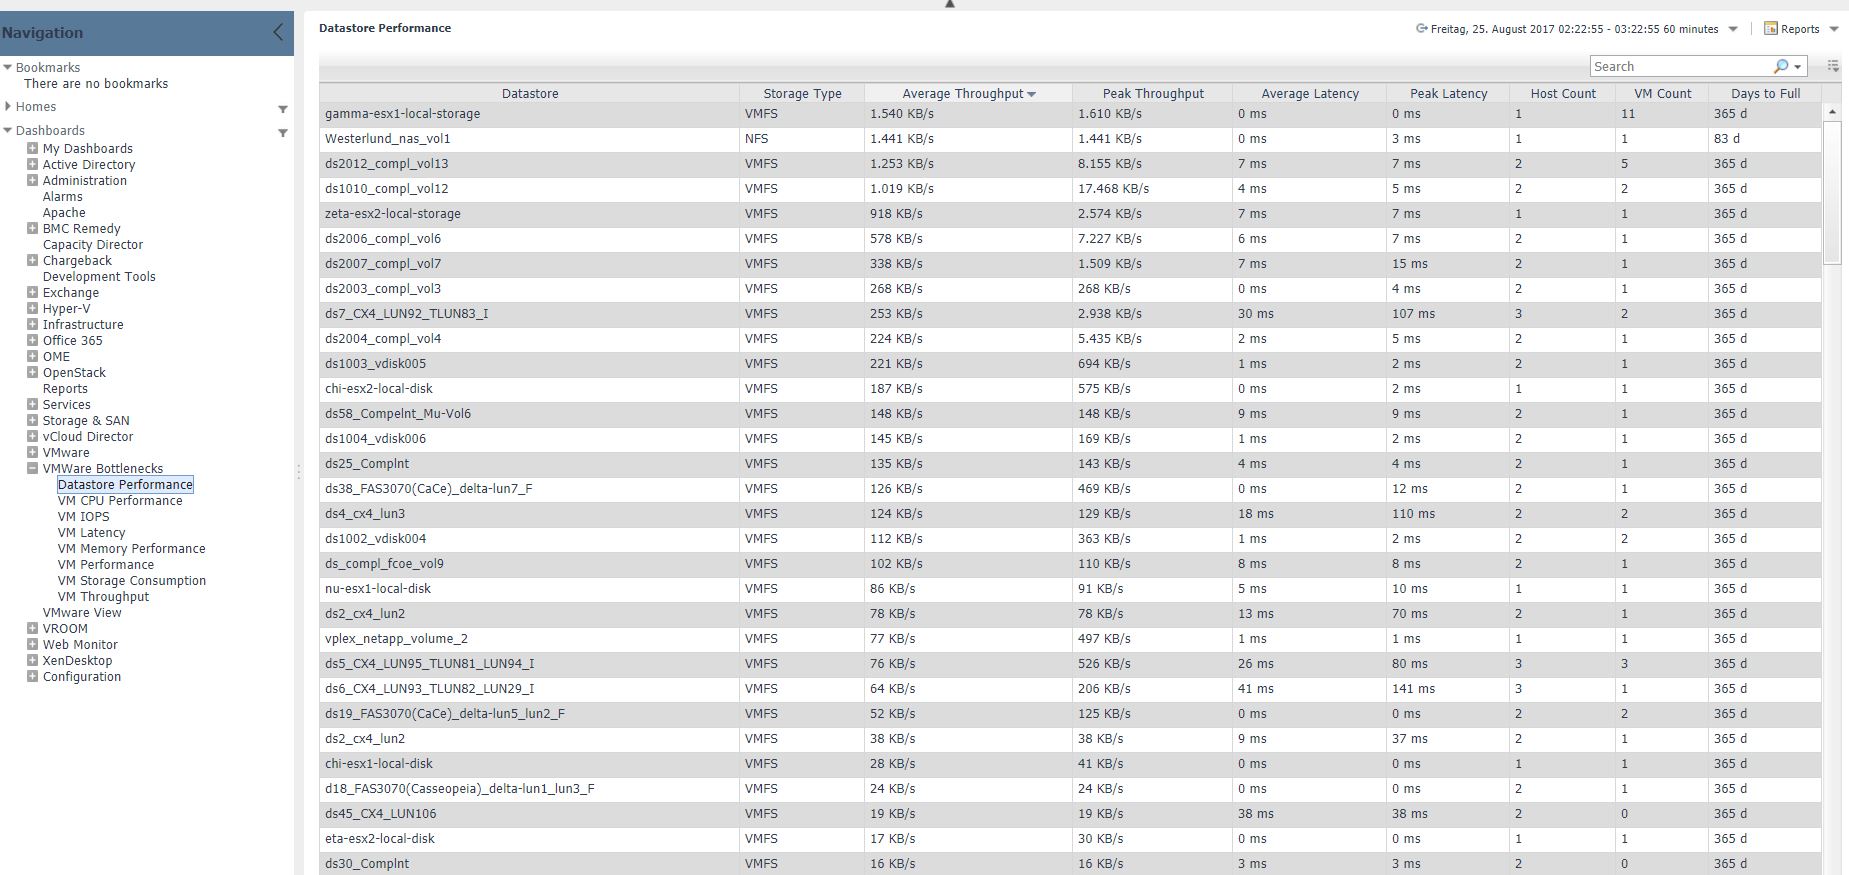Open the Alarms dashboard
This screenshot has width=1849, height=875.
(x=62, y=197)
